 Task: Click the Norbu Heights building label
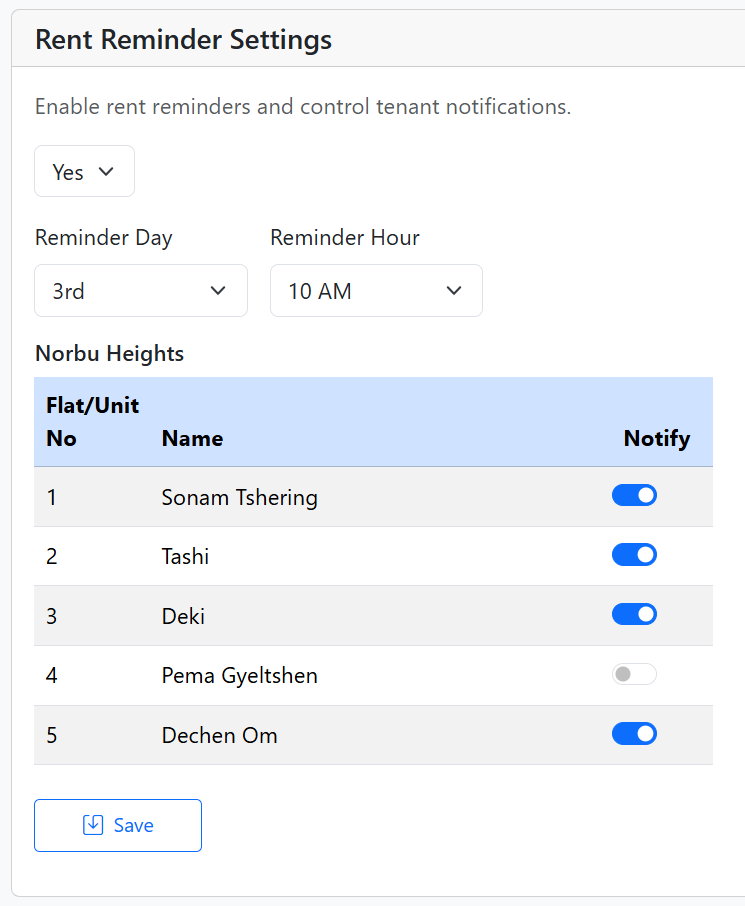pyautogui.click(x=109, y=353)
